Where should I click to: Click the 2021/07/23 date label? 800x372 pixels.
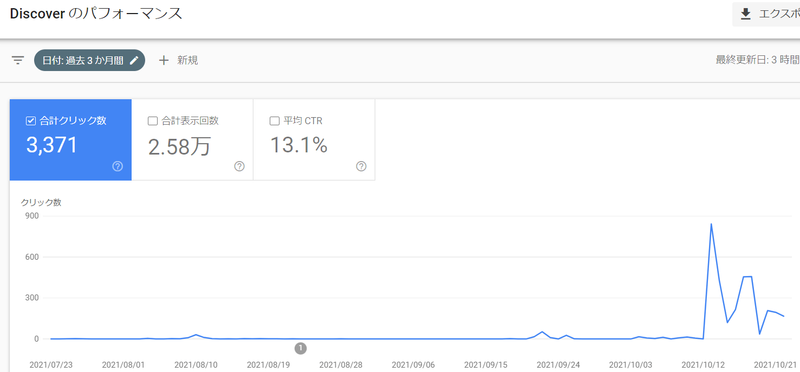(x=51, y=365)
